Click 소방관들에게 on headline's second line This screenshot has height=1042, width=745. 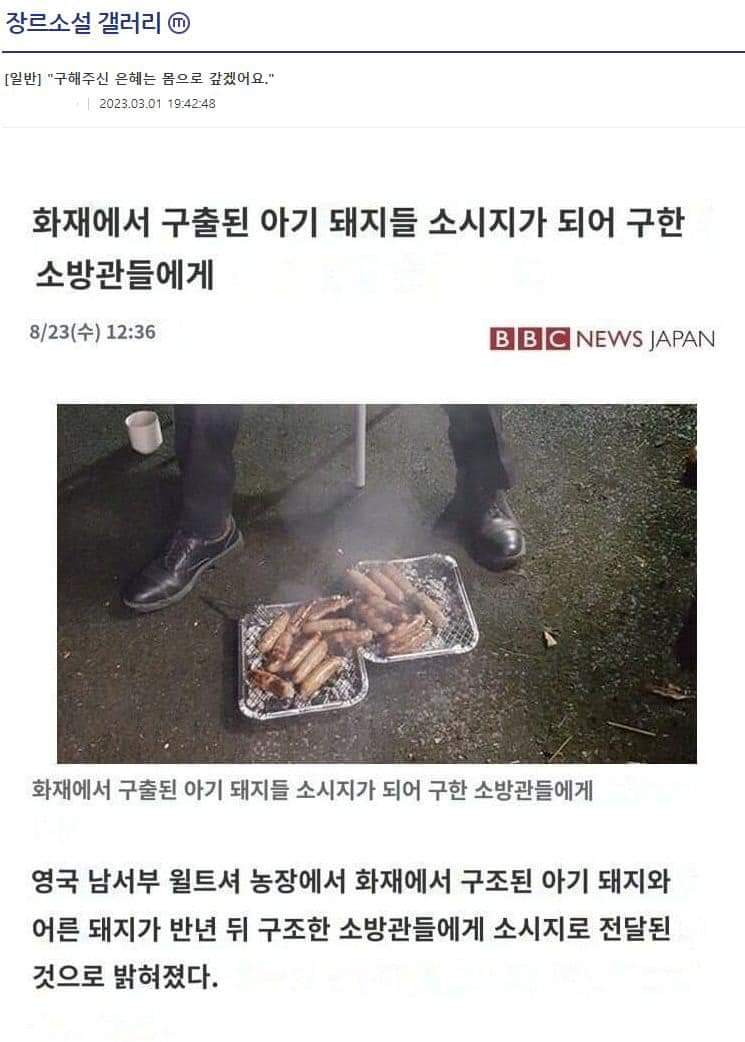pyautogui.click(x=124, y=274)
